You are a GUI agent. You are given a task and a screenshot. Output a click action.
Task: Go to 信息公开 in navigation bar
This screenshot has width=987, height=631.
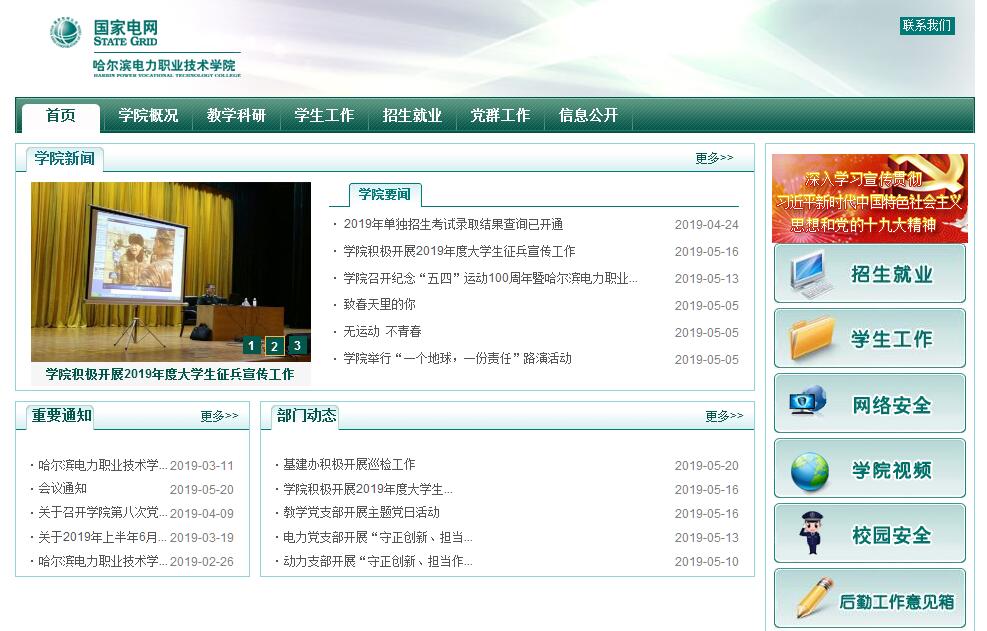click(588, 116)
